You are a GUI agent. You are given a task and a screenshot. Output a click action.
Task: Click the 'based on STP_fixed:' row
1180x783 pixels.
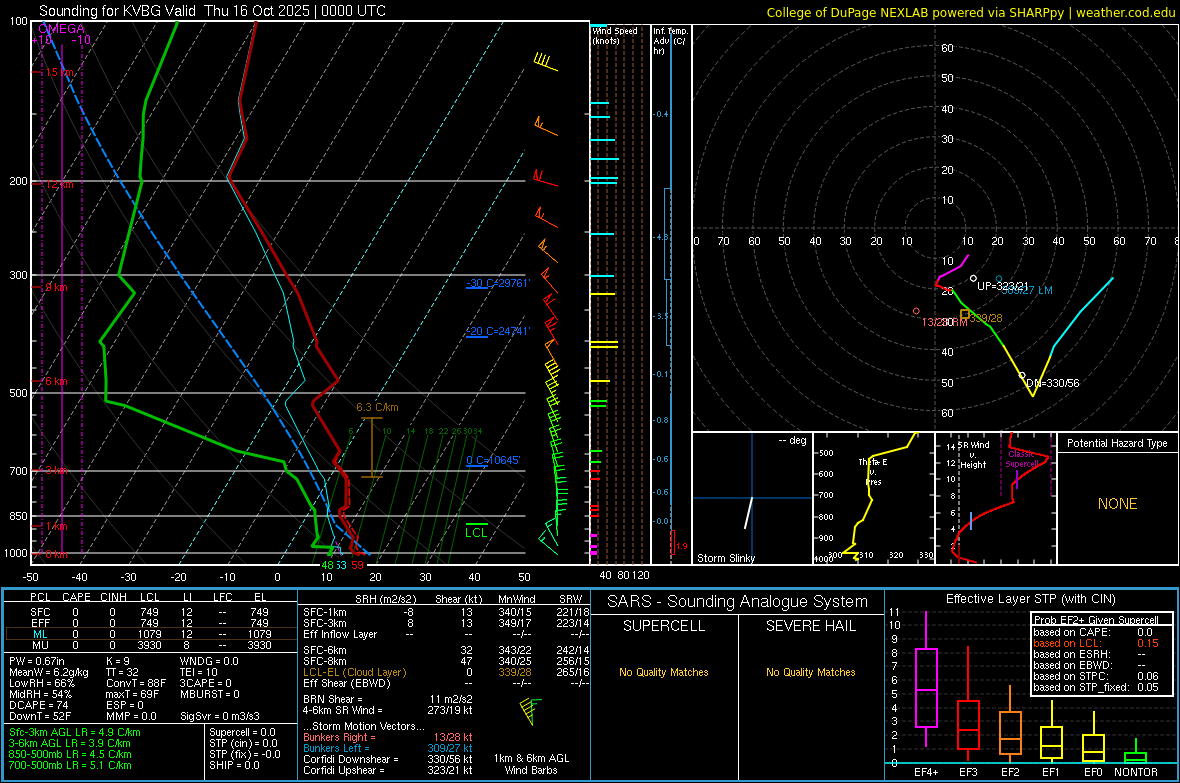coord(1096,687)
